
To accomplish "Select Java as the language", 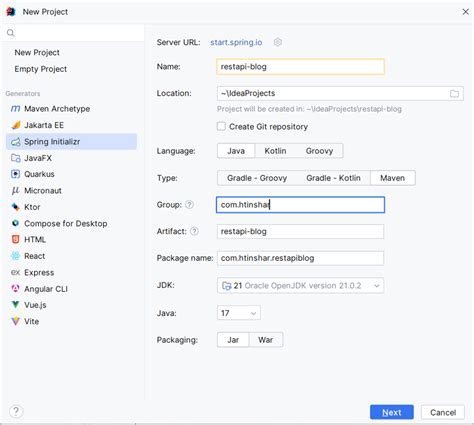I will pyautogui.click(x=236, y=151).
